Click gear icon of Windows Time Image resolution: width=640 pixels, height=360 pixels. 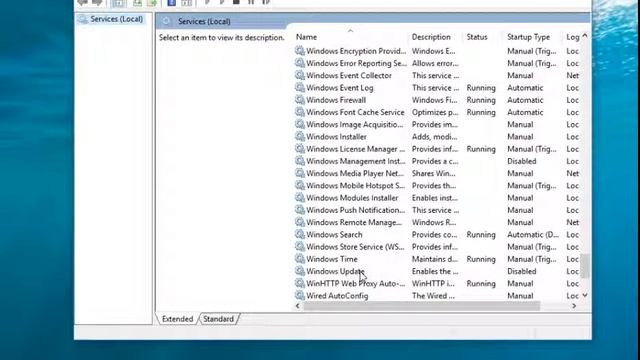(x=300, y=259)
